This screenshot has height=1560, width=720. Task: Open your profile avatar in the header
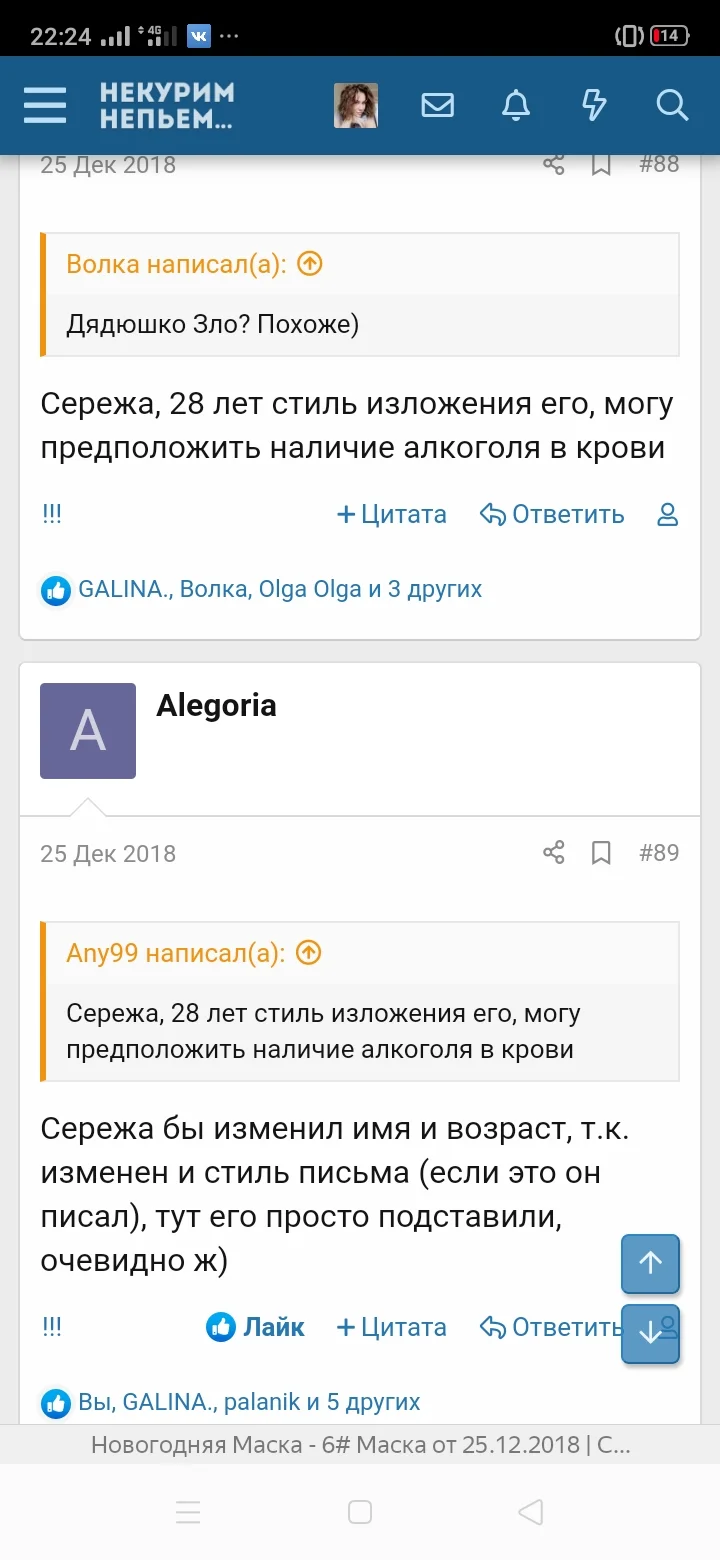355,105
